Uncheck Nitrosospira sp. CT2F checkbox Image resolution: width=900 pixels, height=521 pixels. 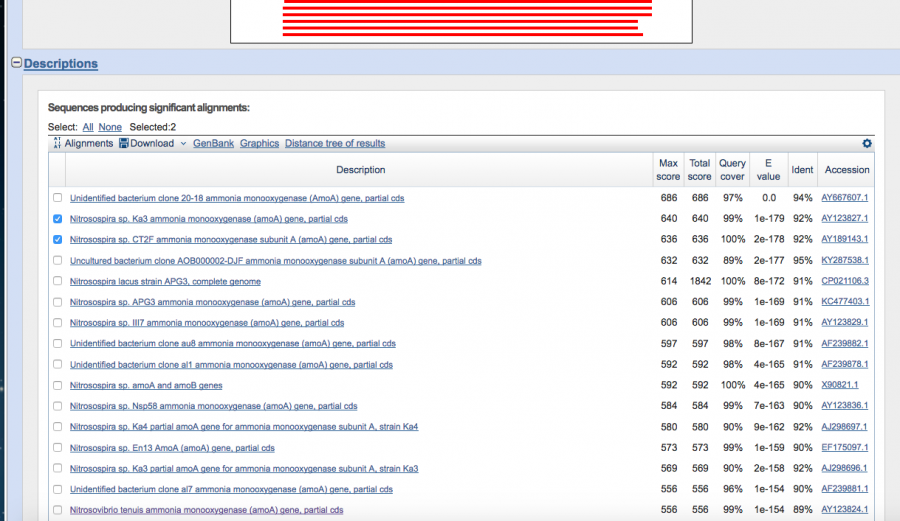coord(57,239)
